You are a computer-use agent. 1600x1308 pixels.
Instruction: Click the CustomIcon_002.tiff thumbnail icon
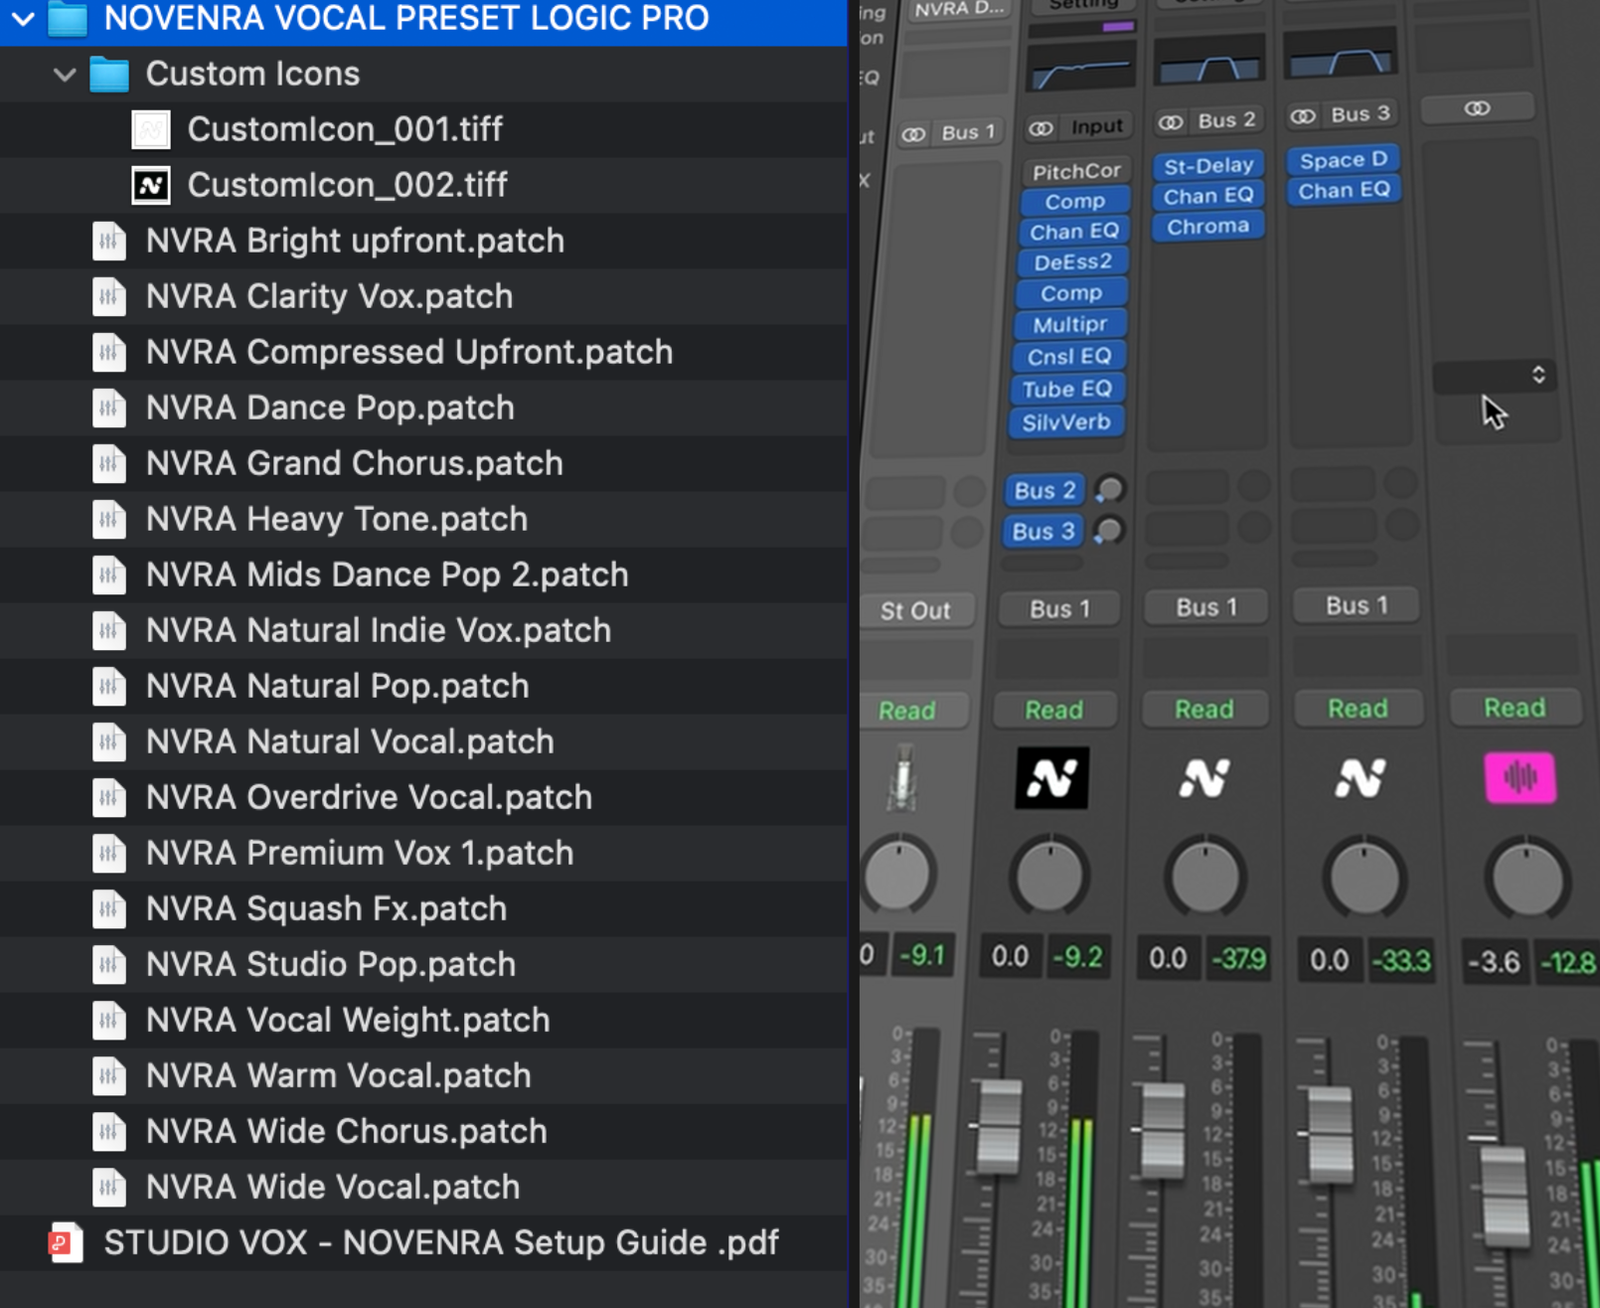[151, 184]
